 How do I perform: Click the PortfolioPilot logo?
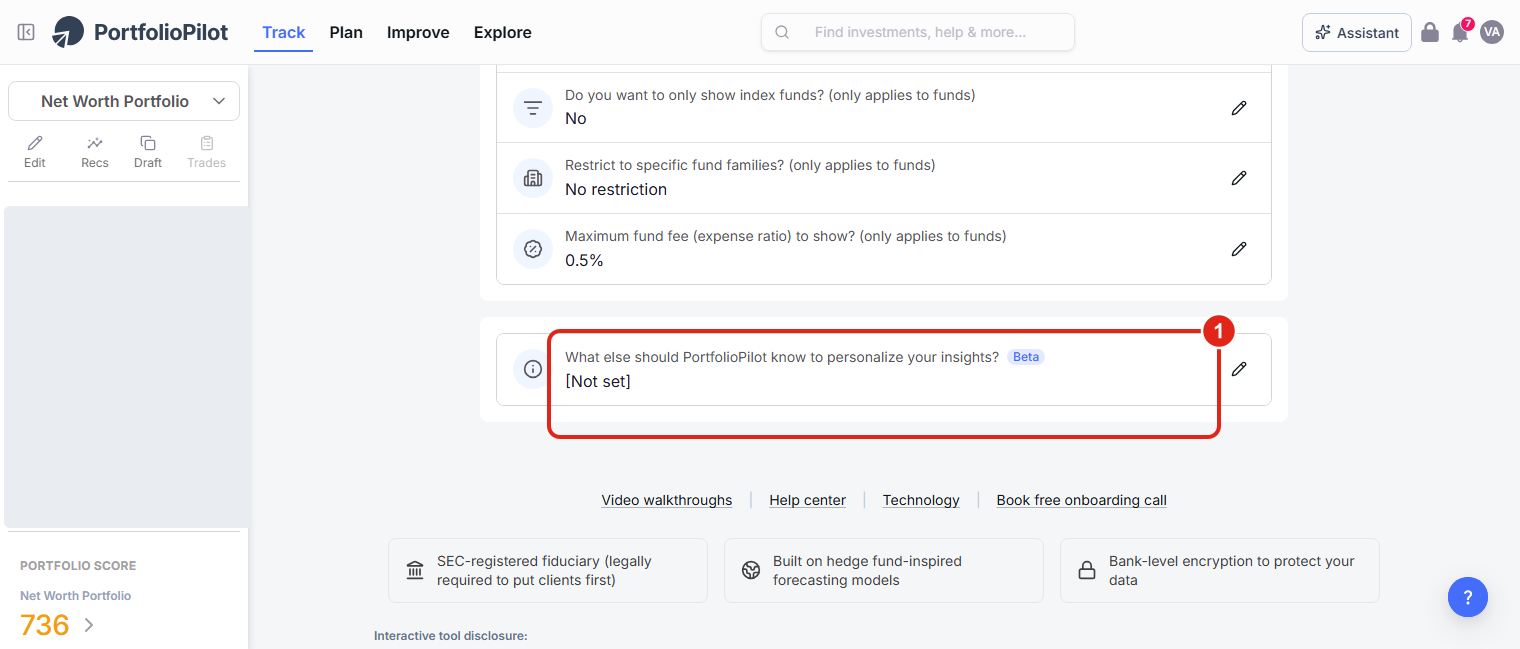click(140, 32)
